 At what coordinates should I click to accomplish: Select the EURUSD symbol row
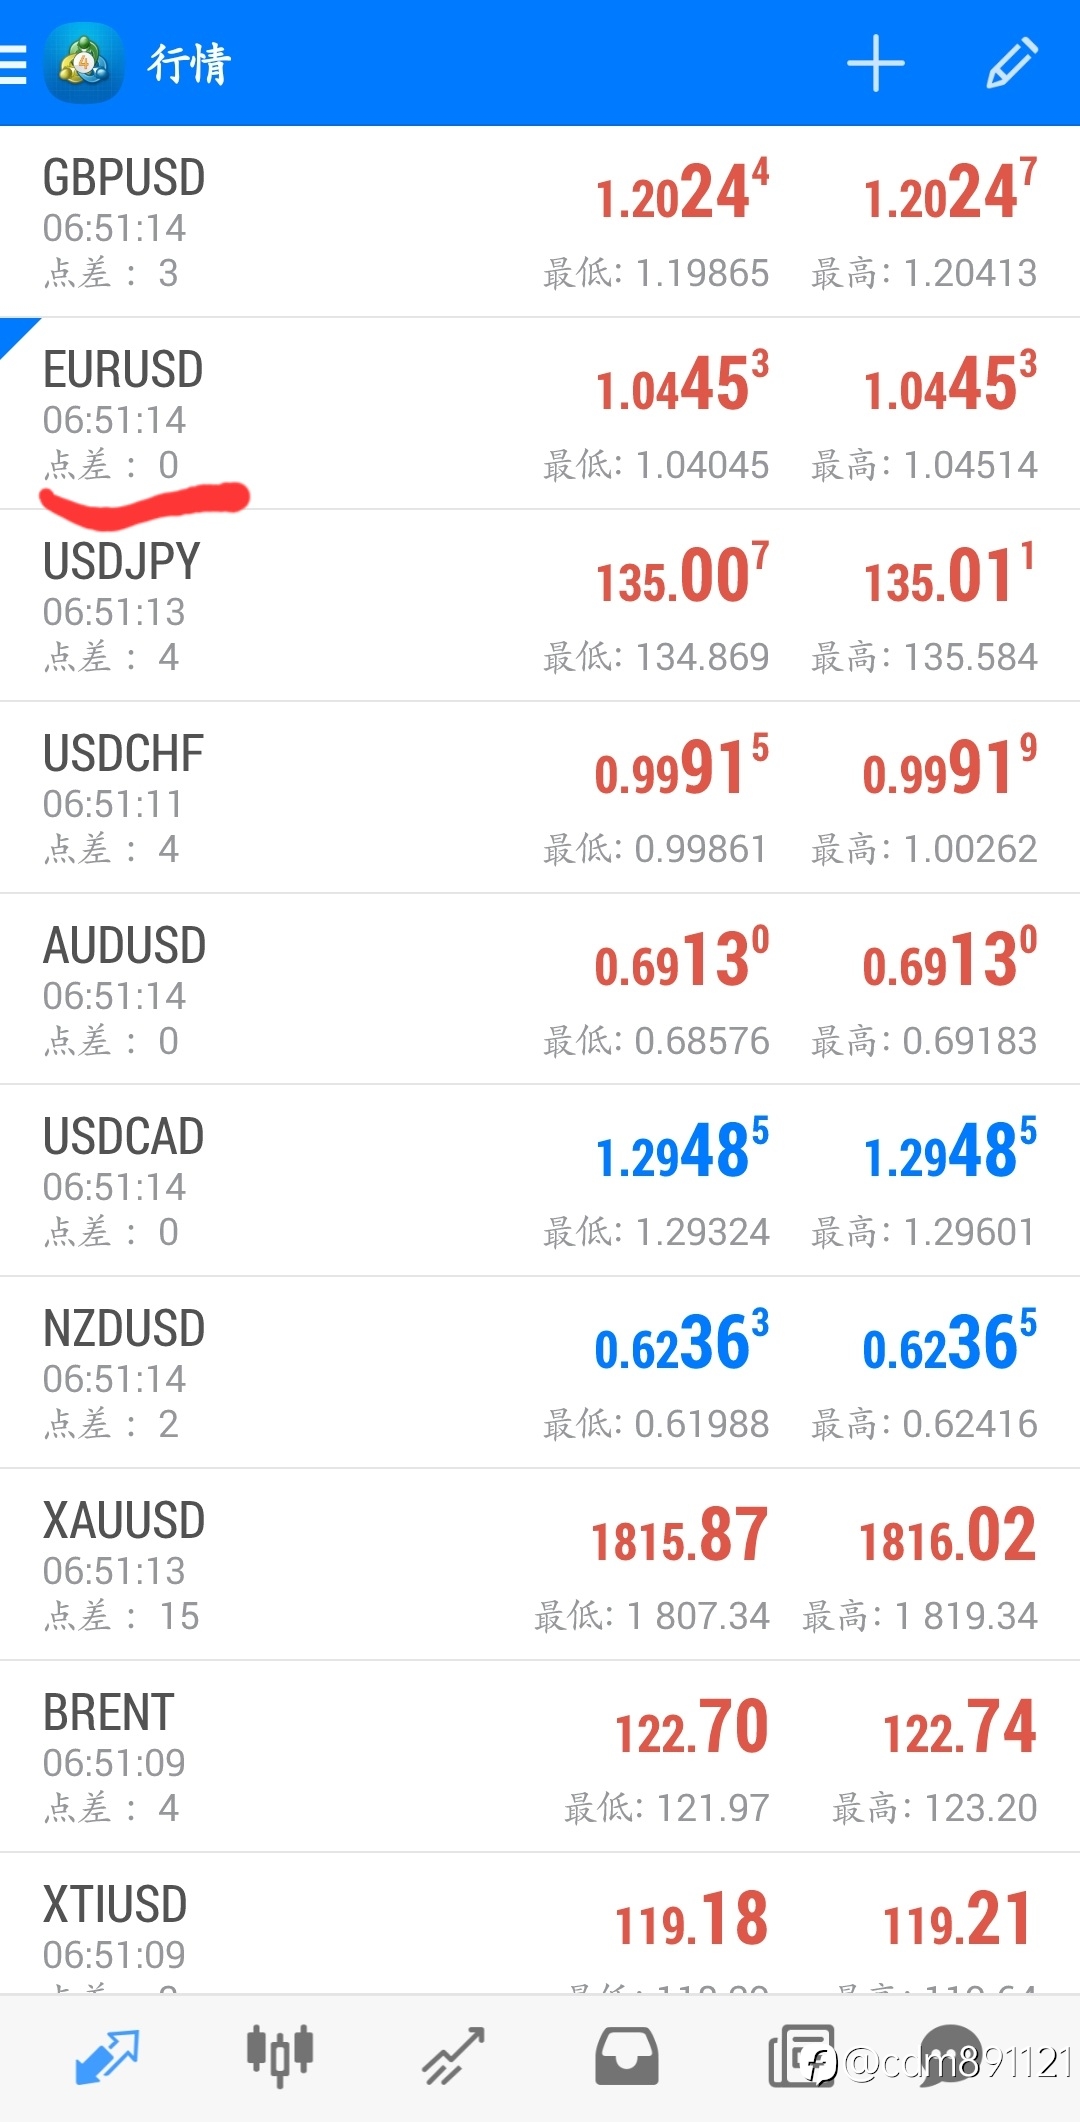point(540,414)
